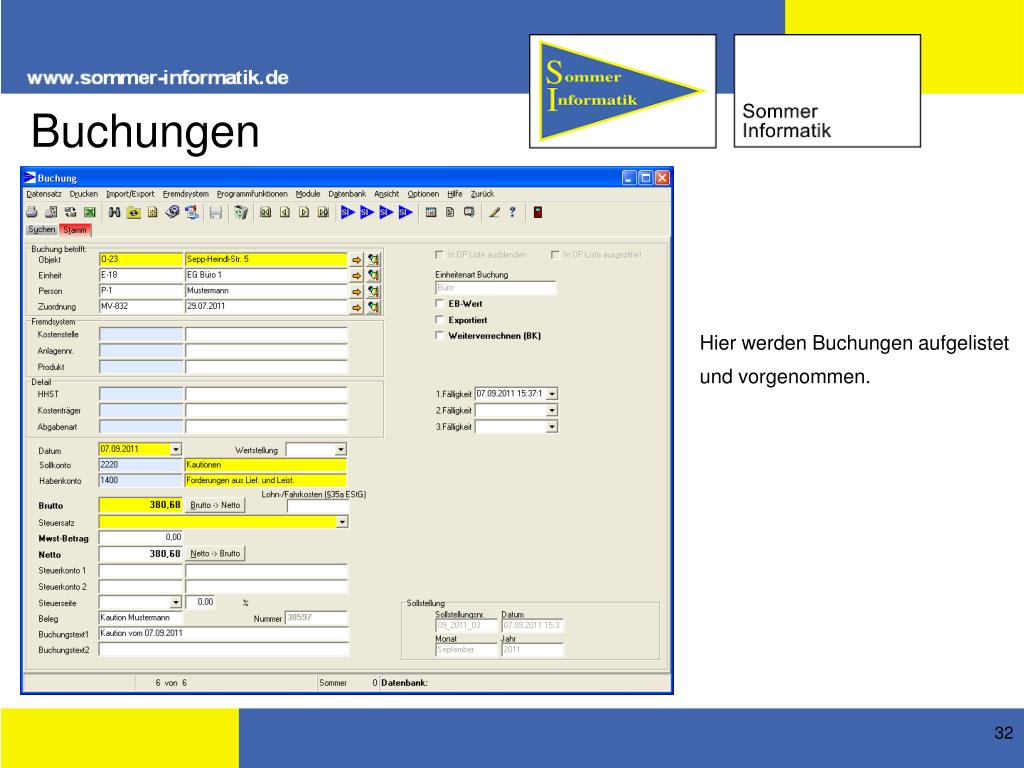The height and width of the screenshot is (768, 1024).
Task: Open the Wertstellung dropdown
Action: click(341, 450)
